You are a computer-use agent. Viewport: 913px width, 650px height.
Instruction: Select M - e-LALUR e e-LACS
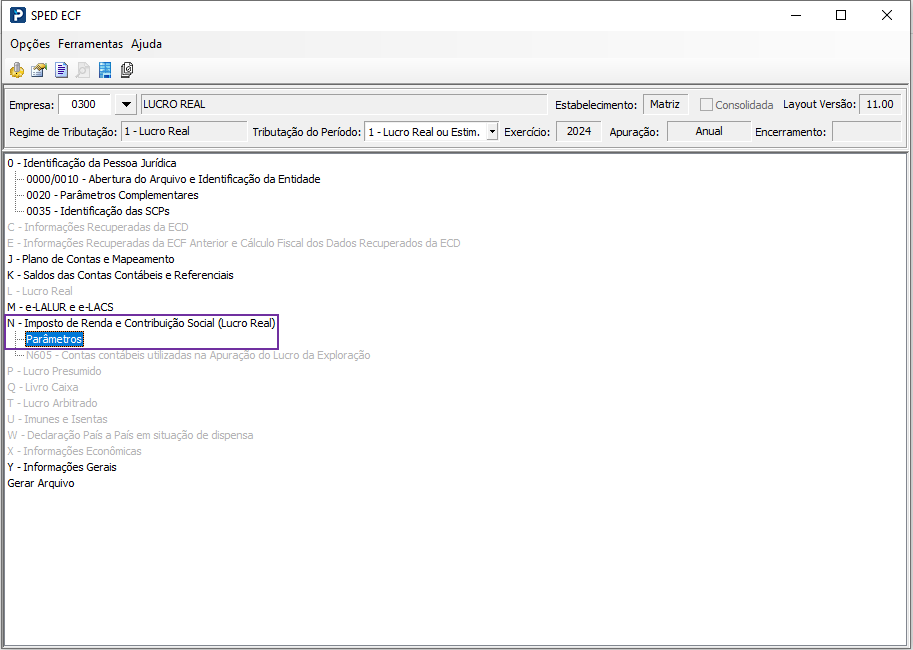(61, 307)
